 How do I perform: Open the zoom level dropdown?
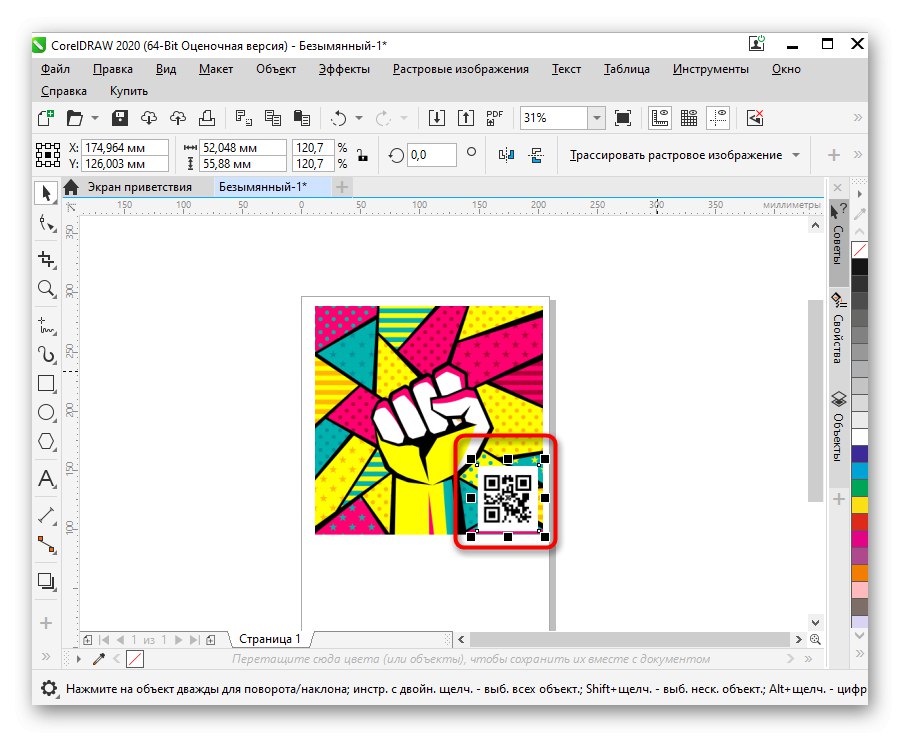(596, 117)
